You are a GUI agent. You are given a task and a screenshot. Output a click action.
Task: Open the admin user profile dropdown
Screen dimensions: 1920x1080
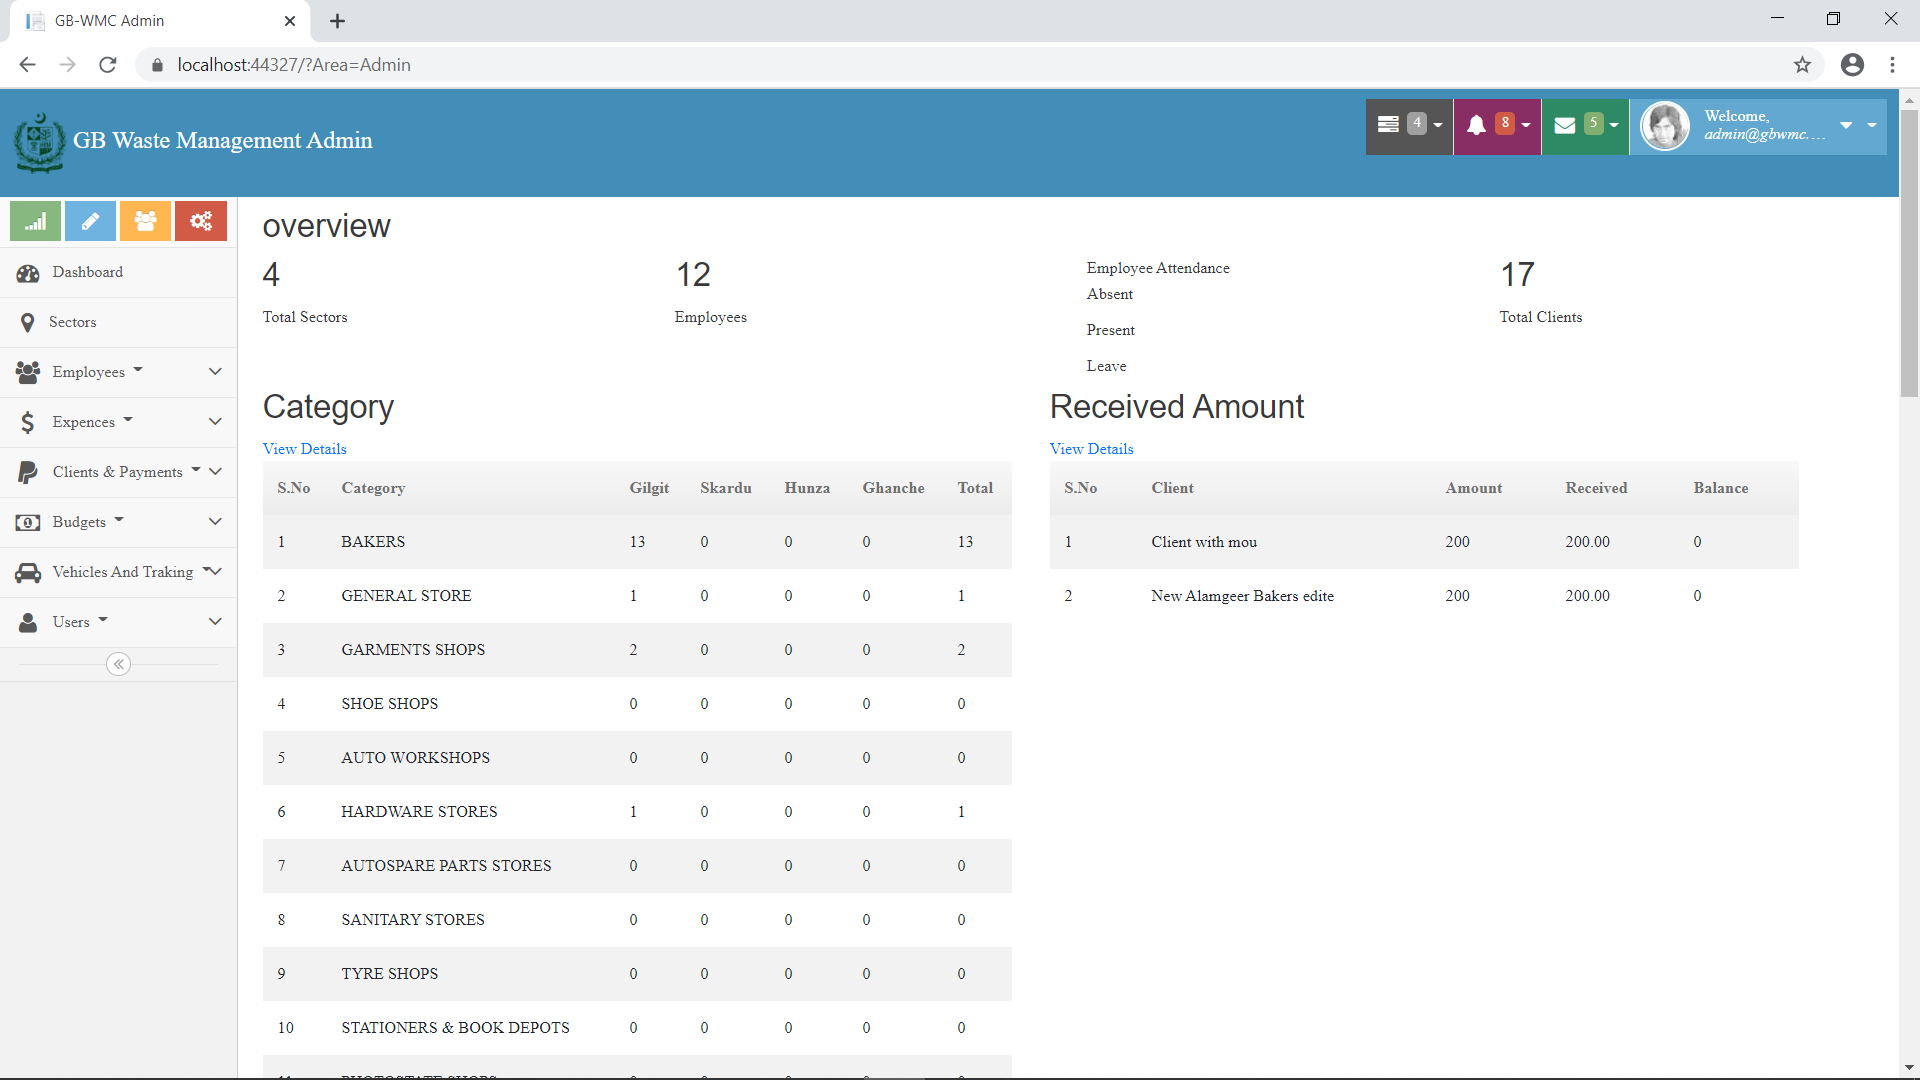pyautogui.click(x=1757, y=126)
